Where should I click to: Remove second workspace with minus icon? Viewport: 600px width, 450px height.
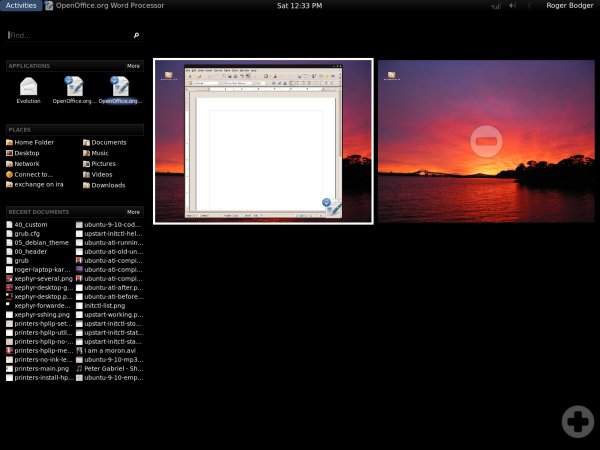coord(486,141)
